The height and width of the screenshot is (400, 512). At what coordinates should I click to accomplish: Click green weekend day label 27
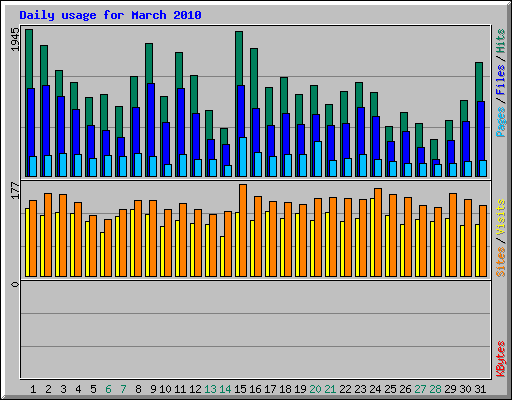tap(420, 389)
